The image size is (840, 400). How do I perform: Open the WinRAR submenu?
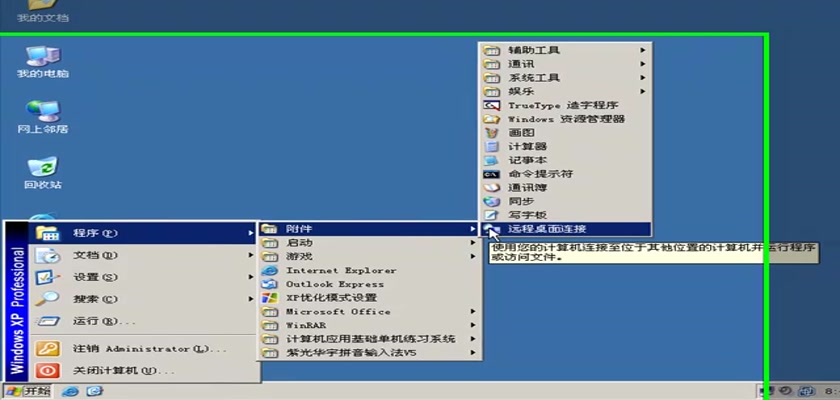pos(370,325)
